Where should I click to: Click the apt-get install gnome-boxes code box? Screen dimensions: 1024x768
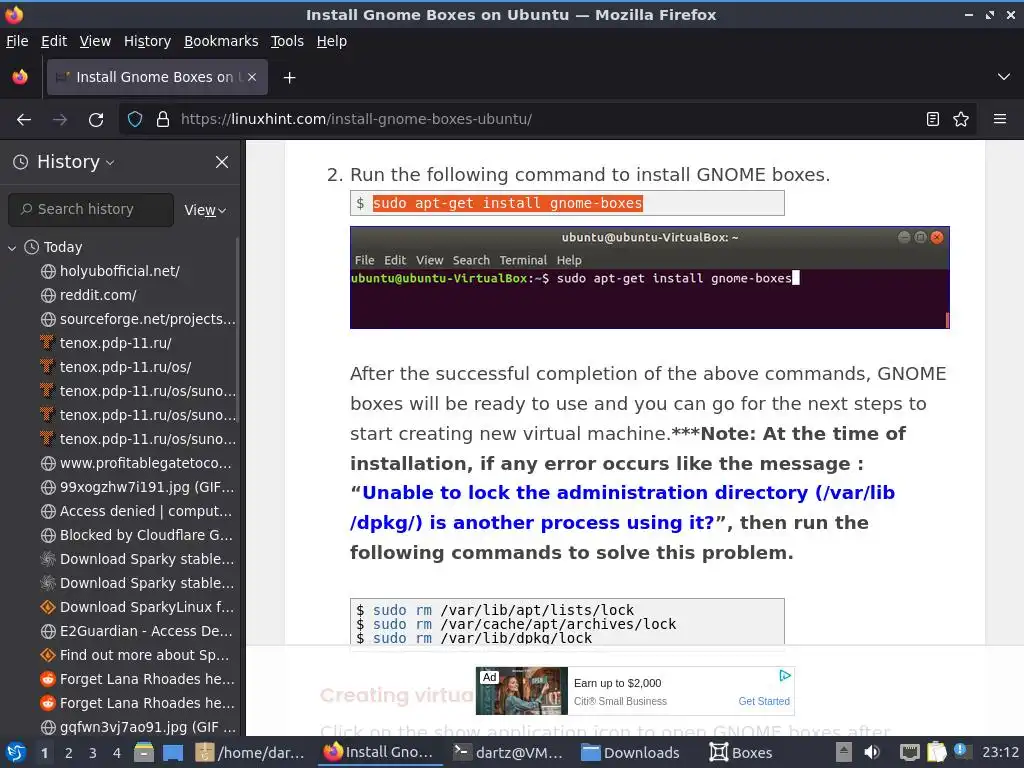click(x=567, y=203)
